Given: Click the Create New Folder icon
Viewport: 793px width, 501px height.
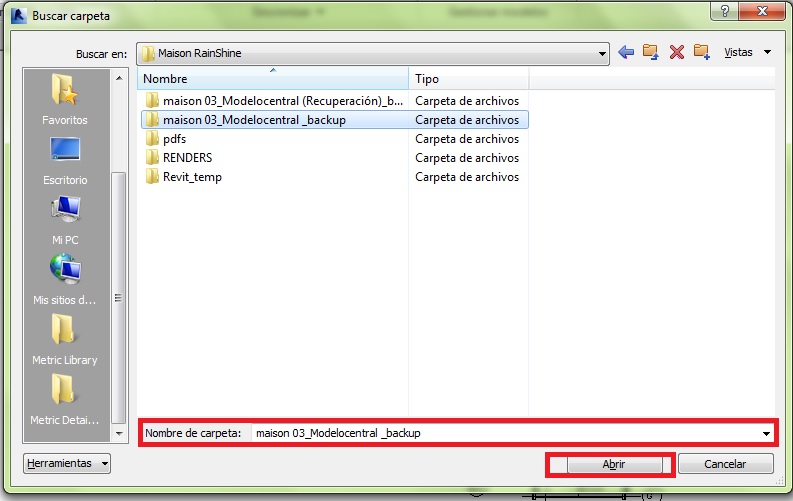Looking at the screenshot, I should click(x=701, y=52).
